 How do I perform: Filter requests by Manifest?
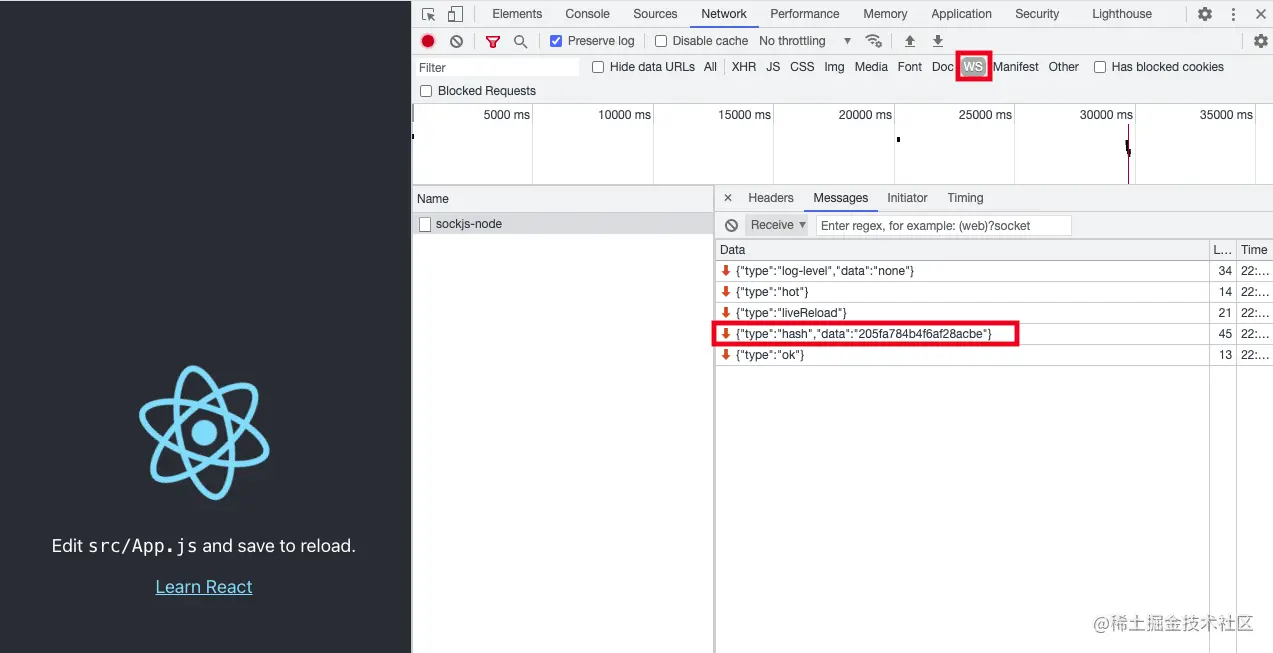tap(1015, 67)
